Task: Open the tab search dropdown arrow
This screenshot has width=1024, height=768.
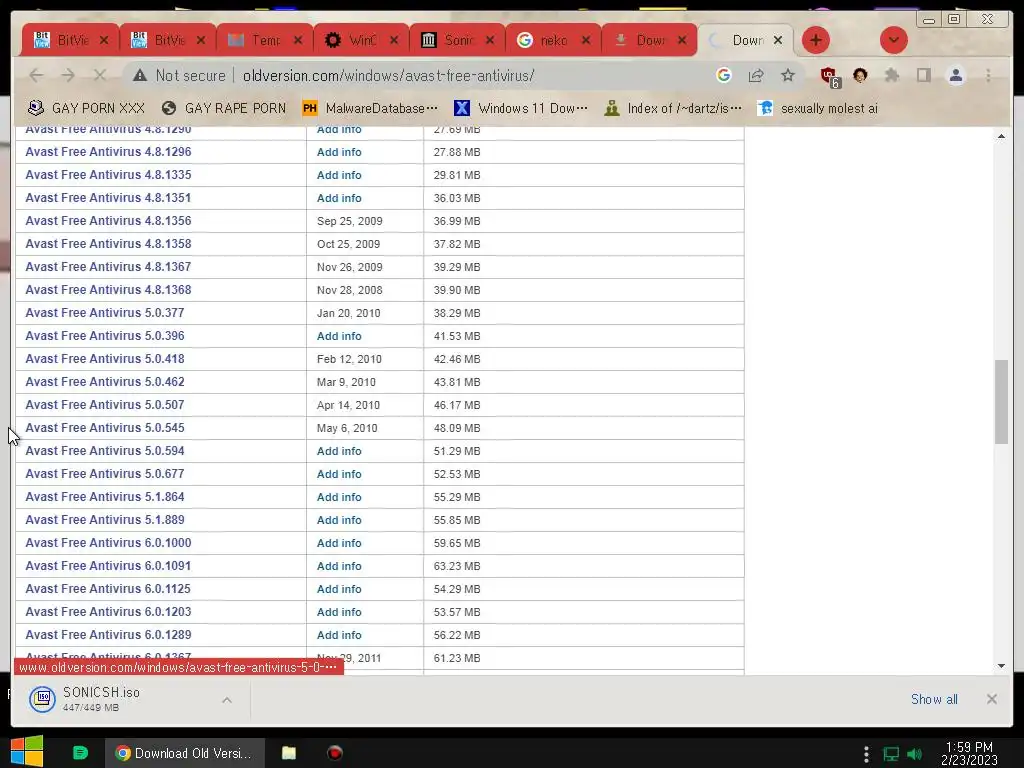Action: coord(893,40)
